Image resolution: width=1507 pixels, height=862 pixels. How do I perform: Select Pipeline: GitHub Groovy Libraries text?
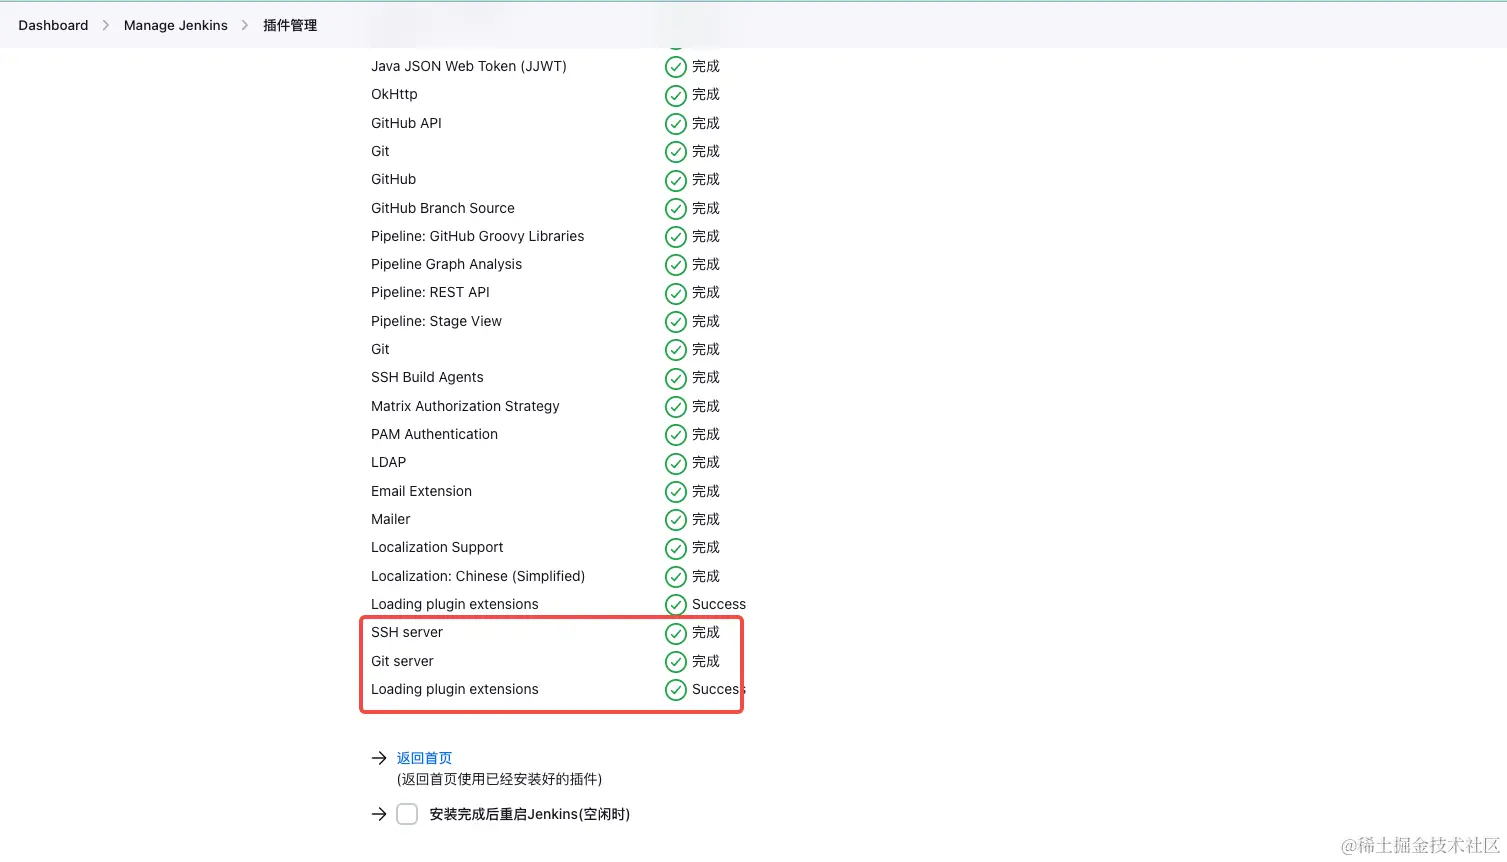coord(477,236)
